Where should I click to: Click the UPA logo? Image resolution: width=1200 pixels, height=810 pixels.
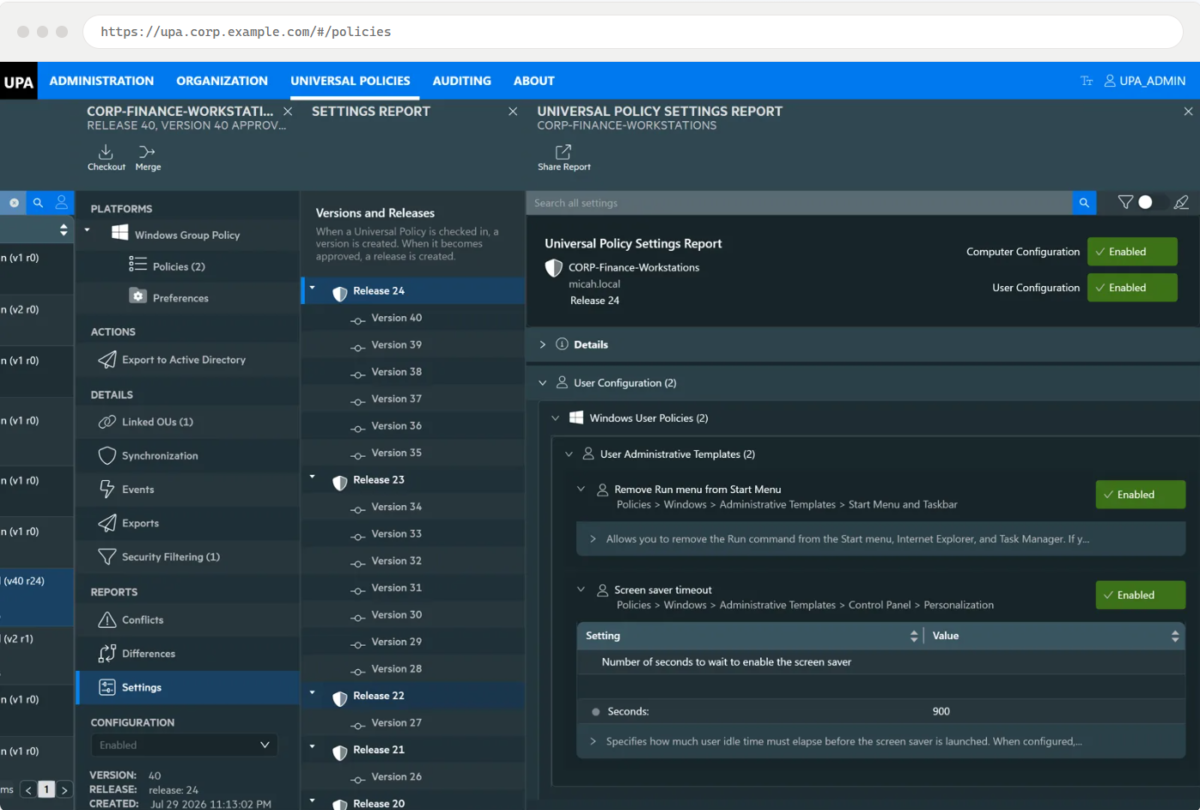(x=18, y=82)
